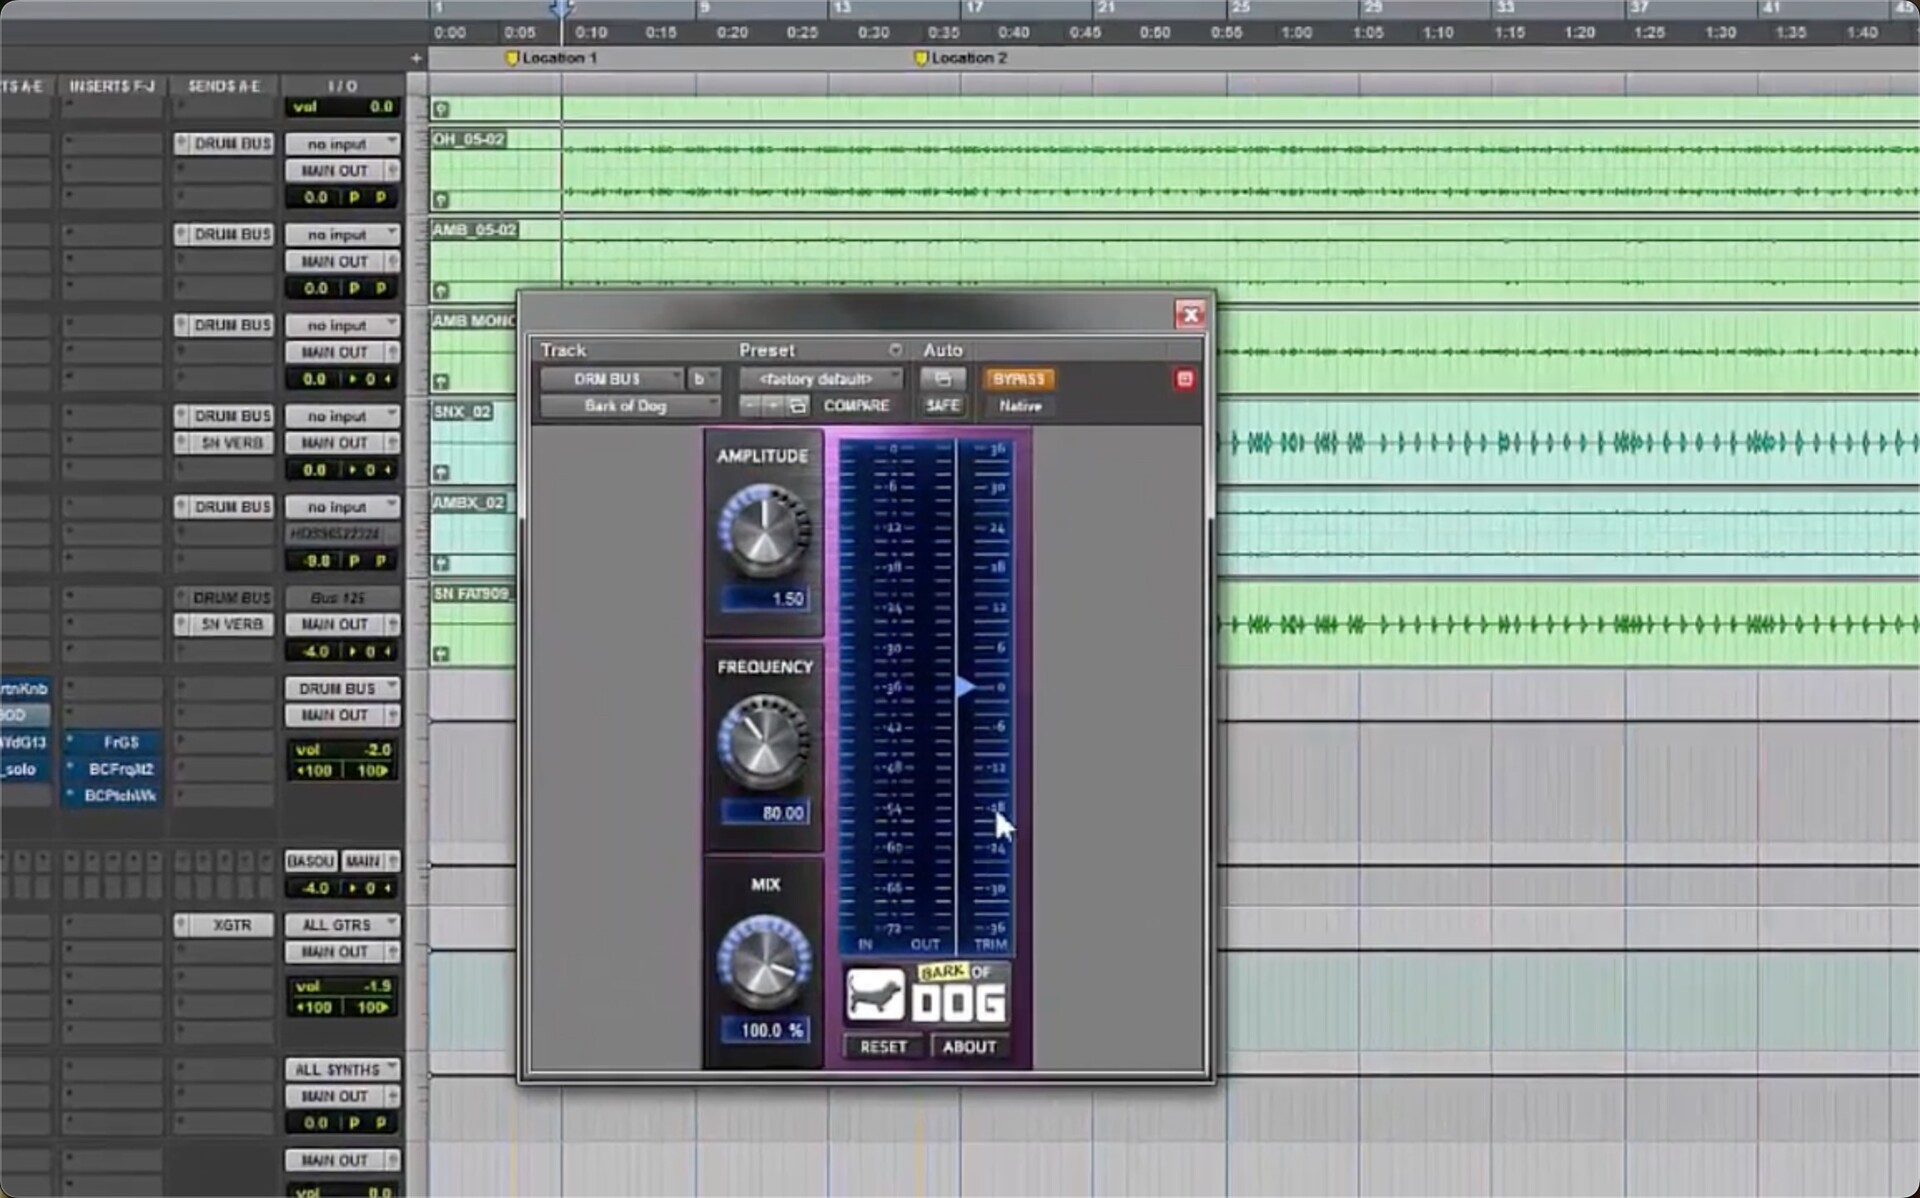Click I/O column header
This screenshot has width=1920, height=1198.
pos(342,86)
